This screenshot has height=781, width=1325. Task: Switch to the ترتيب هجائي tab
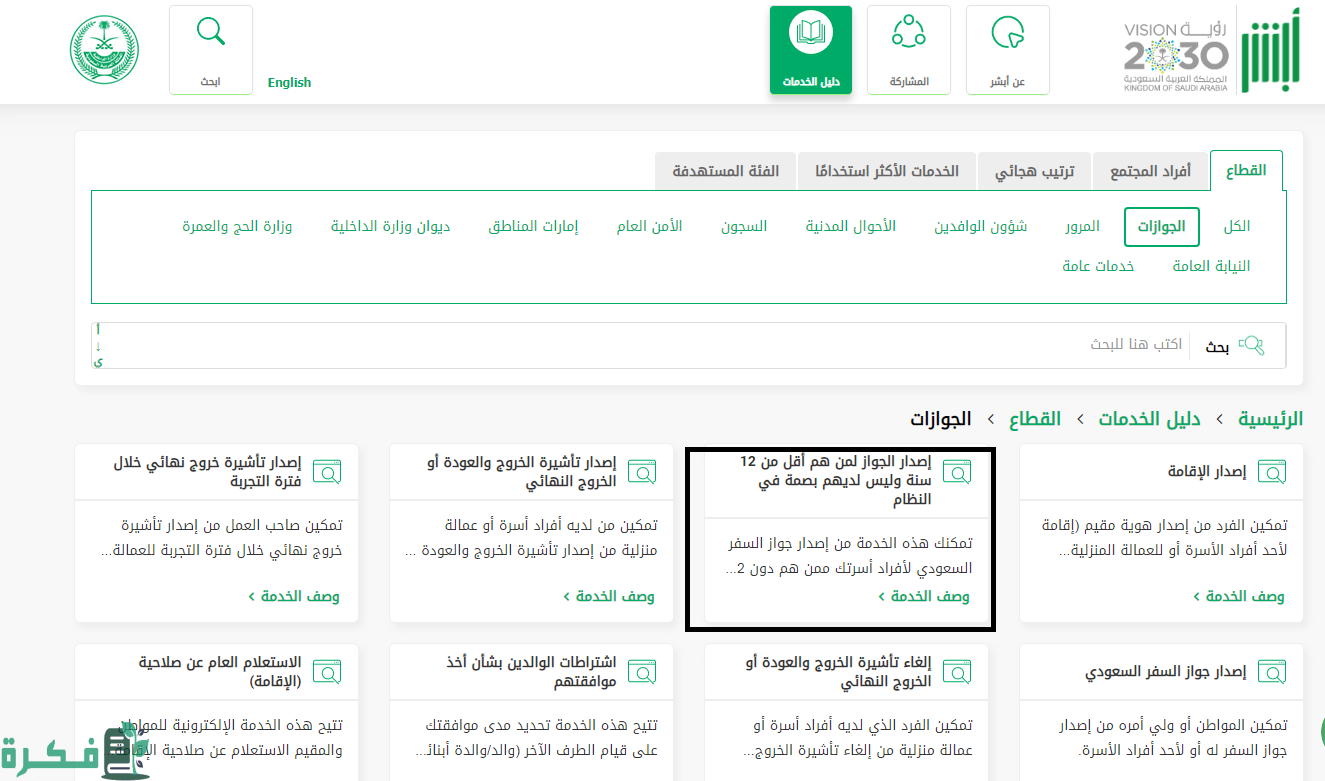click(1034, 171)
